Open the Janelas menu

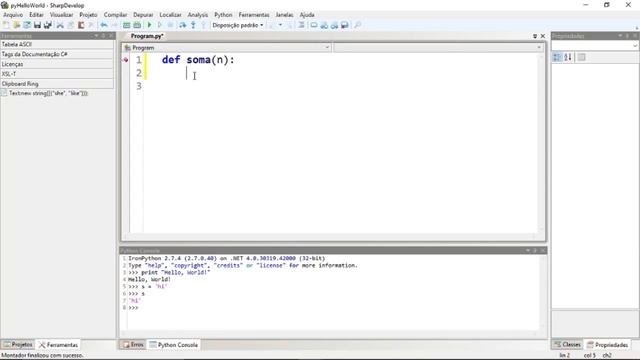(284, 15)
